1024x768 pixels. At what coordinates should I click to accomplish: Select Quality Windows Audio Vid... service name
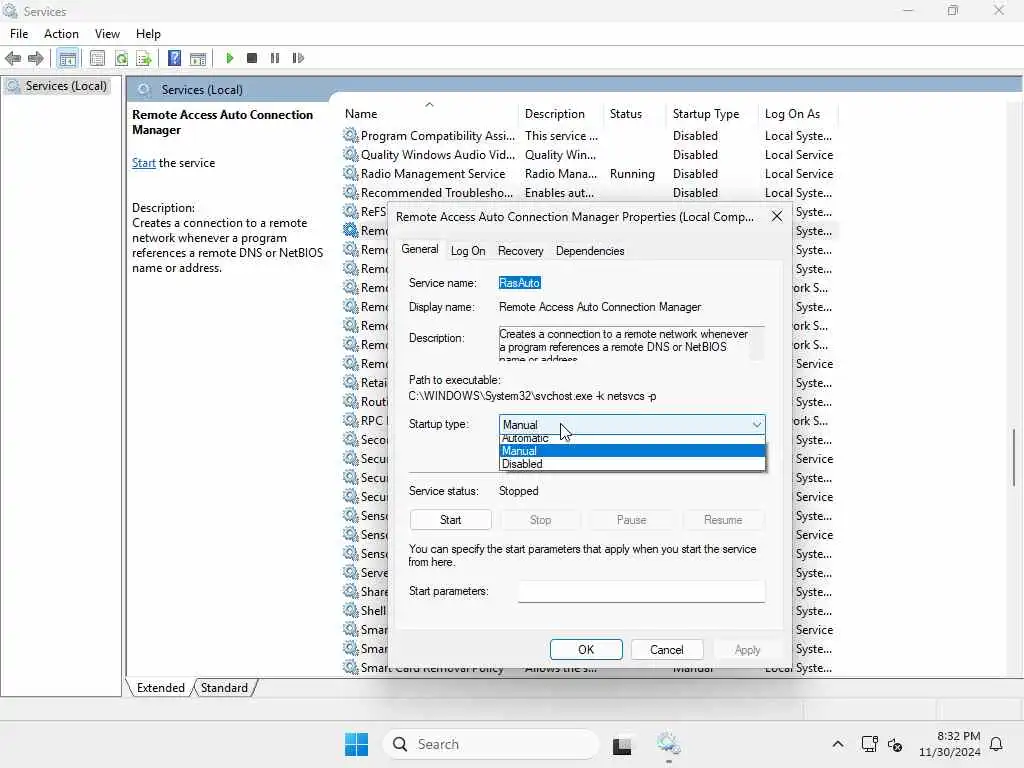point(438,155)
